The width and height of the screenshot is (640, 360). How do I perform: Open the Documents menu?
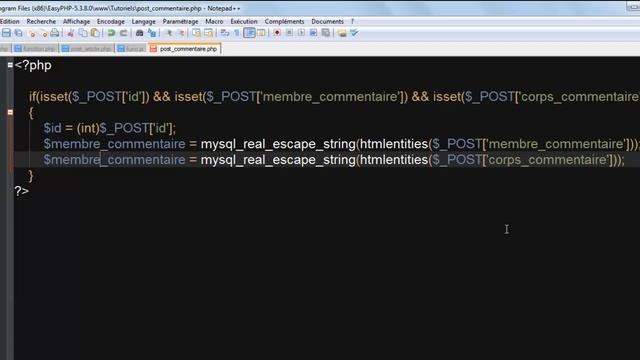(327, 21)
